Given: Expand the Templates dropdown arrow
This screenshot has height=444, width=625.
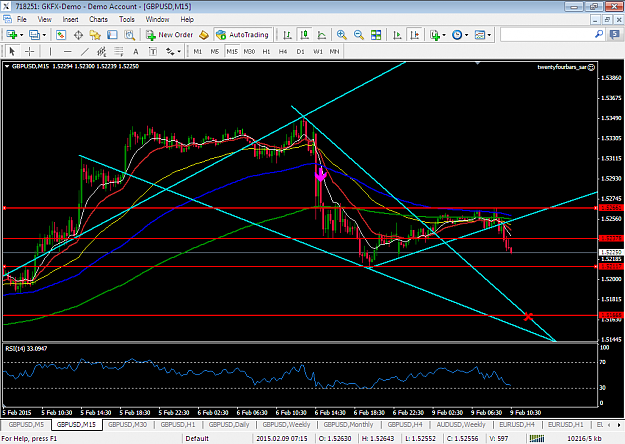Looking at the screenshot, I should coord(489,35).
